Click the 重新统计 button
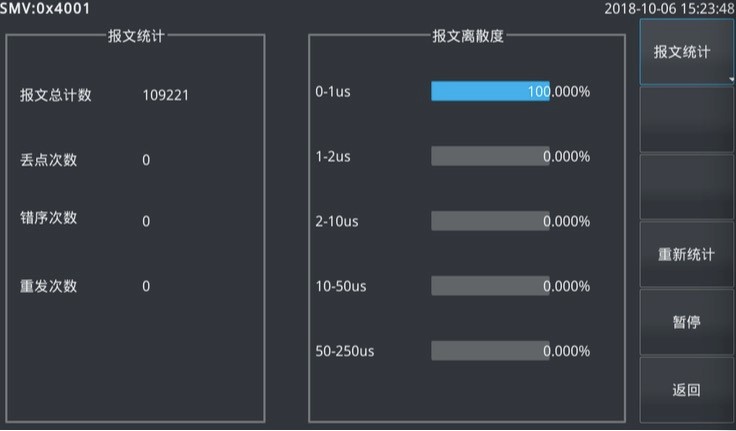736x431 pixels. (x=686, y=254)
